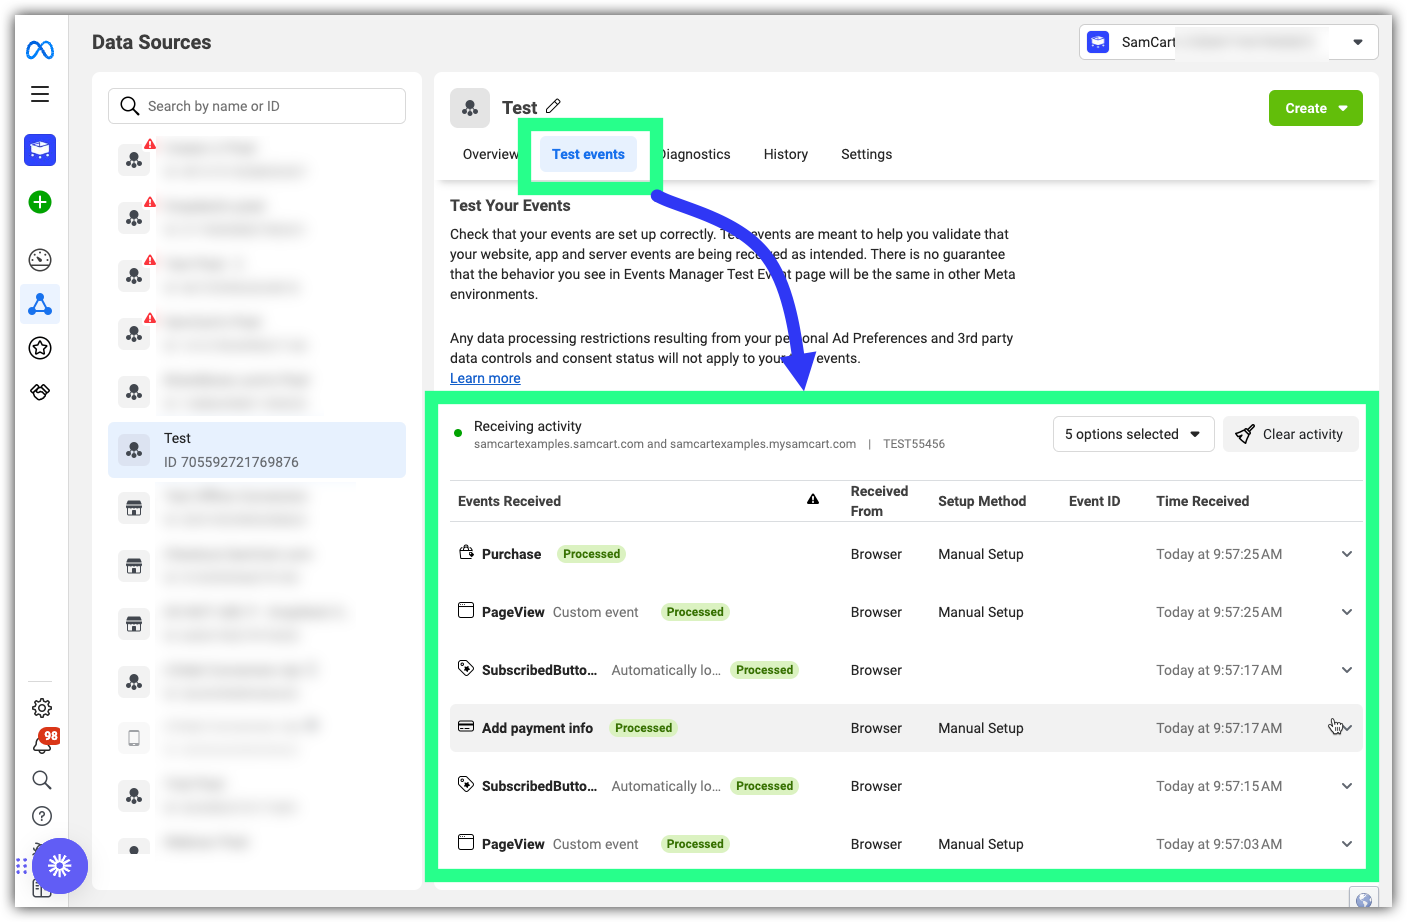Open the star-badge icon in the left sidebar
The height and width of the screenshot is (922, 1407).
coord(39,348)
